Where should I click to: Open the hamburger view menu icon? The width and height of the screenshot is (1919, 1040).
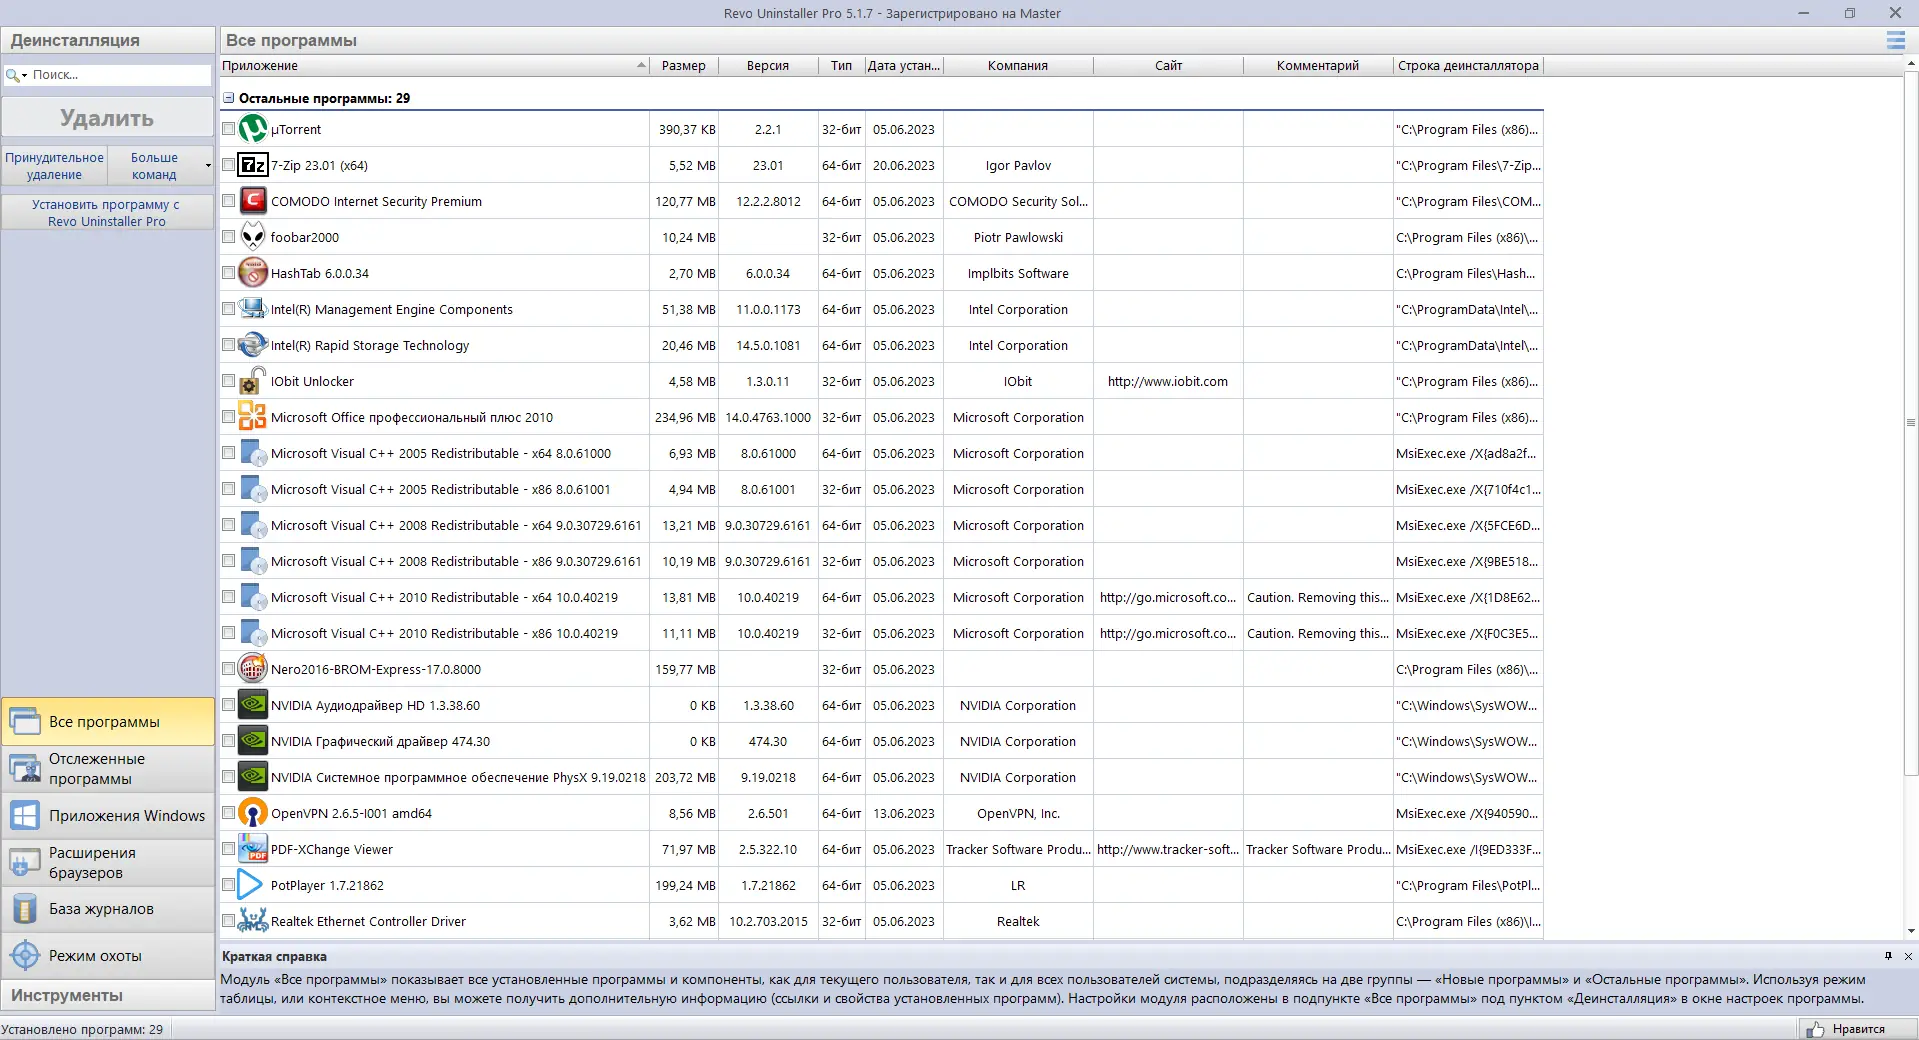pyautogui.click(x=1895, y=40)
